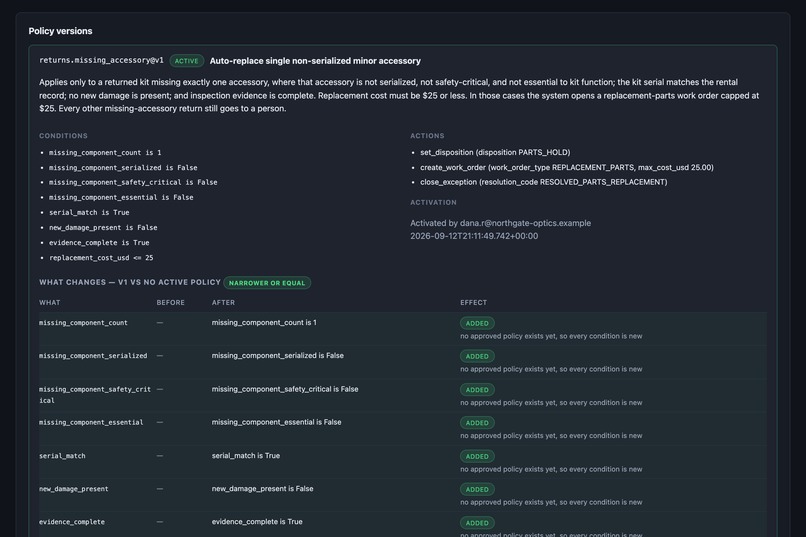The height and width of the screenshot is (537, 806).
Task: Select condition "missing_component_essential is False" in the bullet list
Action: (121, 197)
